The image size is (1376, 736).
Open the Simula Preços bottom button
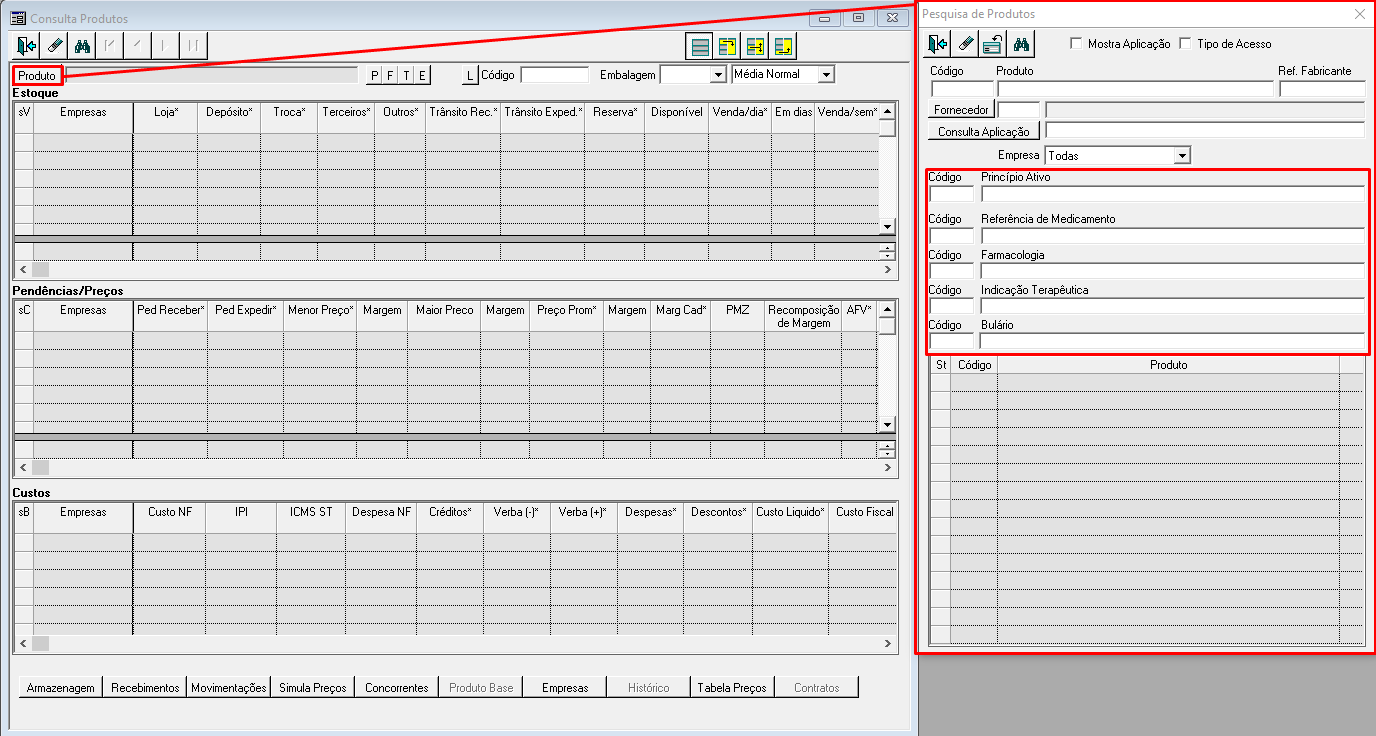313,687
